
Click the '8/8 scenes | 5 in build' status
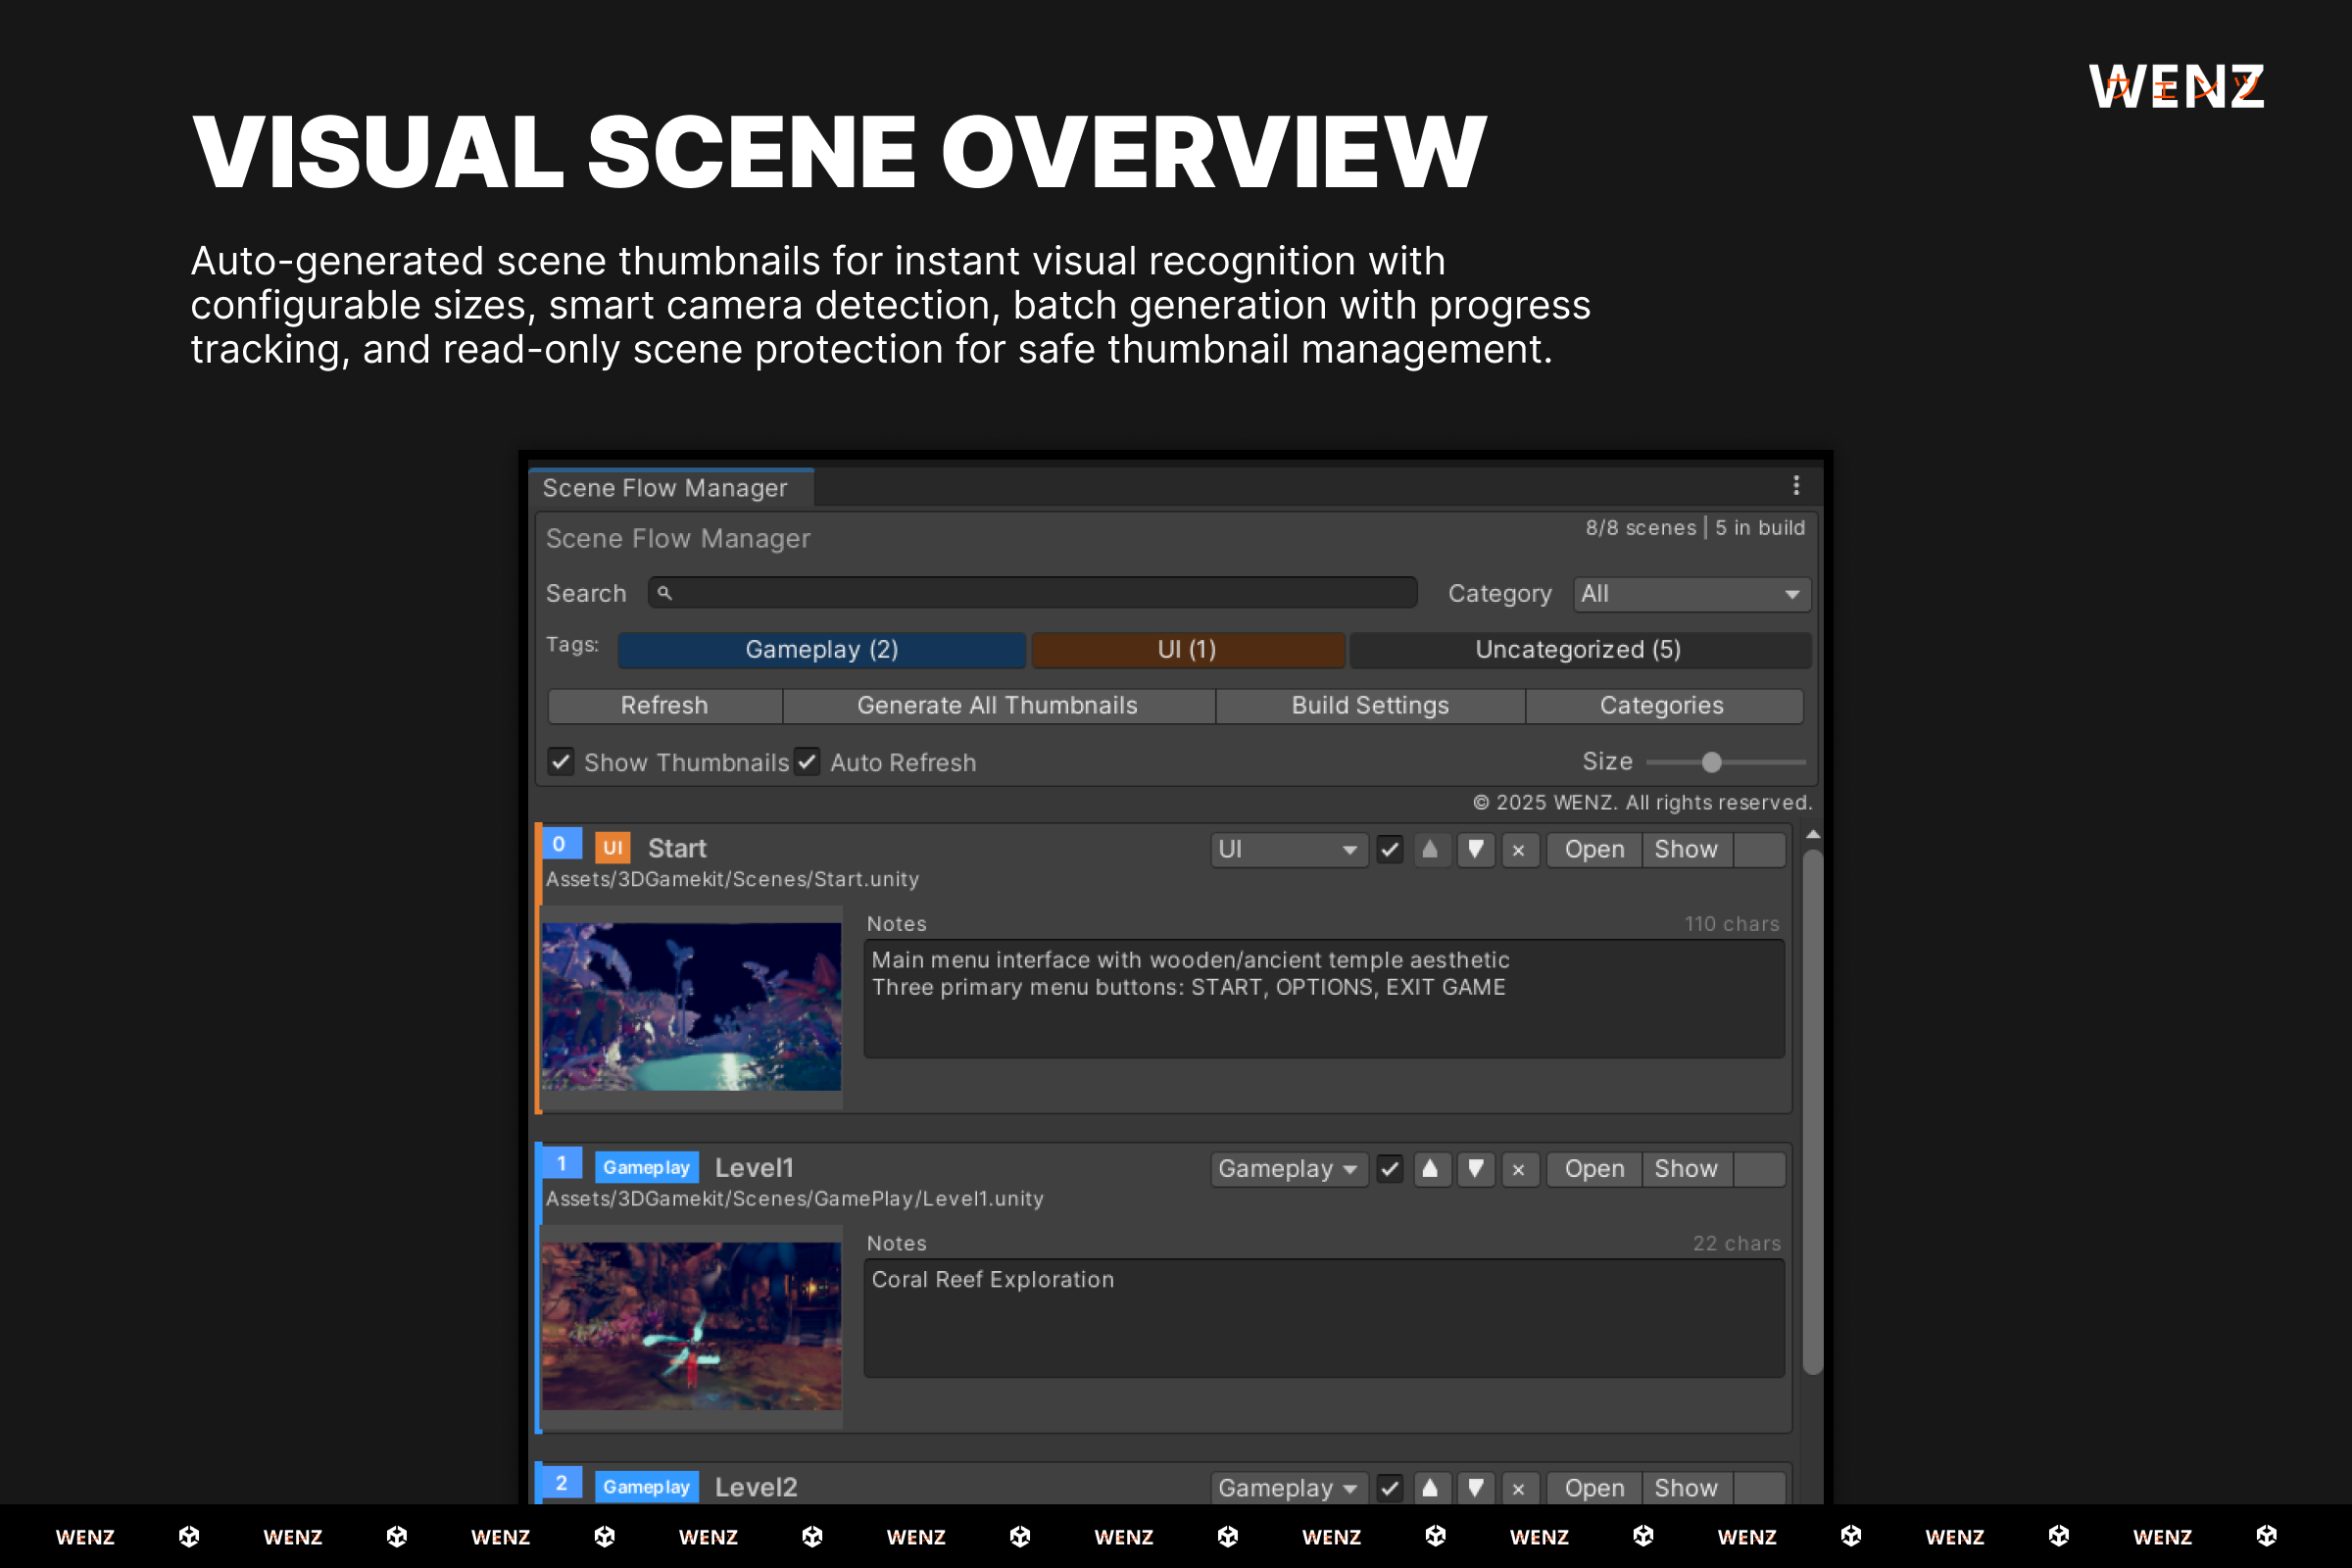(1695, 527)
